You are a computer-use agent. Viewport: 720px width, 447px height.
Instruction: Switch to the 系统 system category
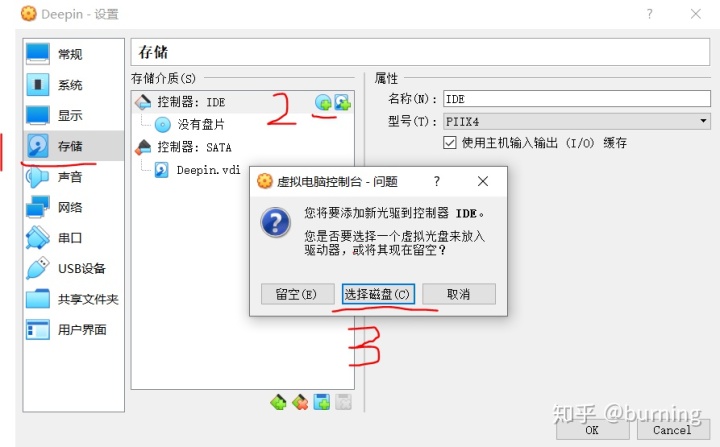(73, 85)
